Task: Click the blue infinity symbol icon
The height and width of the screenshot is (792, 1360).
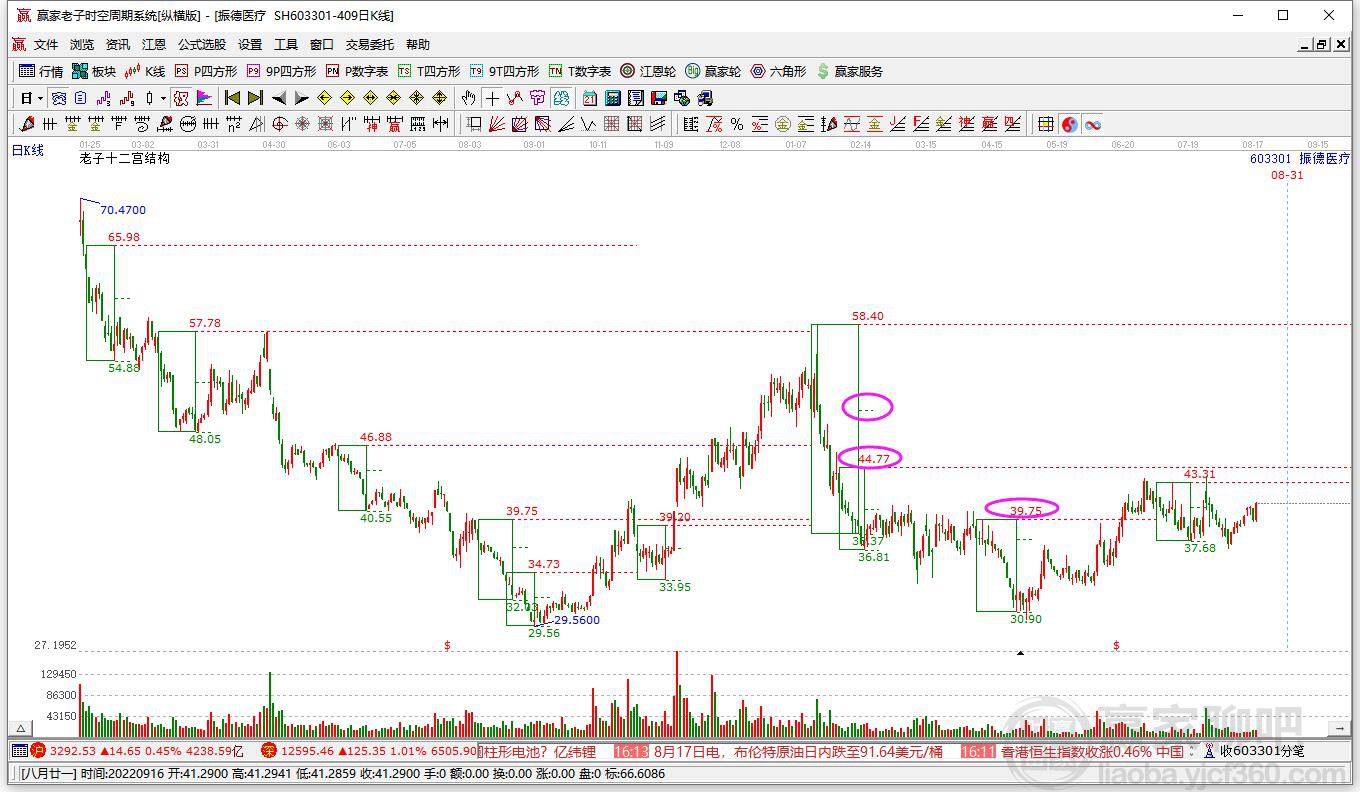Action: tap(1093, 124)
